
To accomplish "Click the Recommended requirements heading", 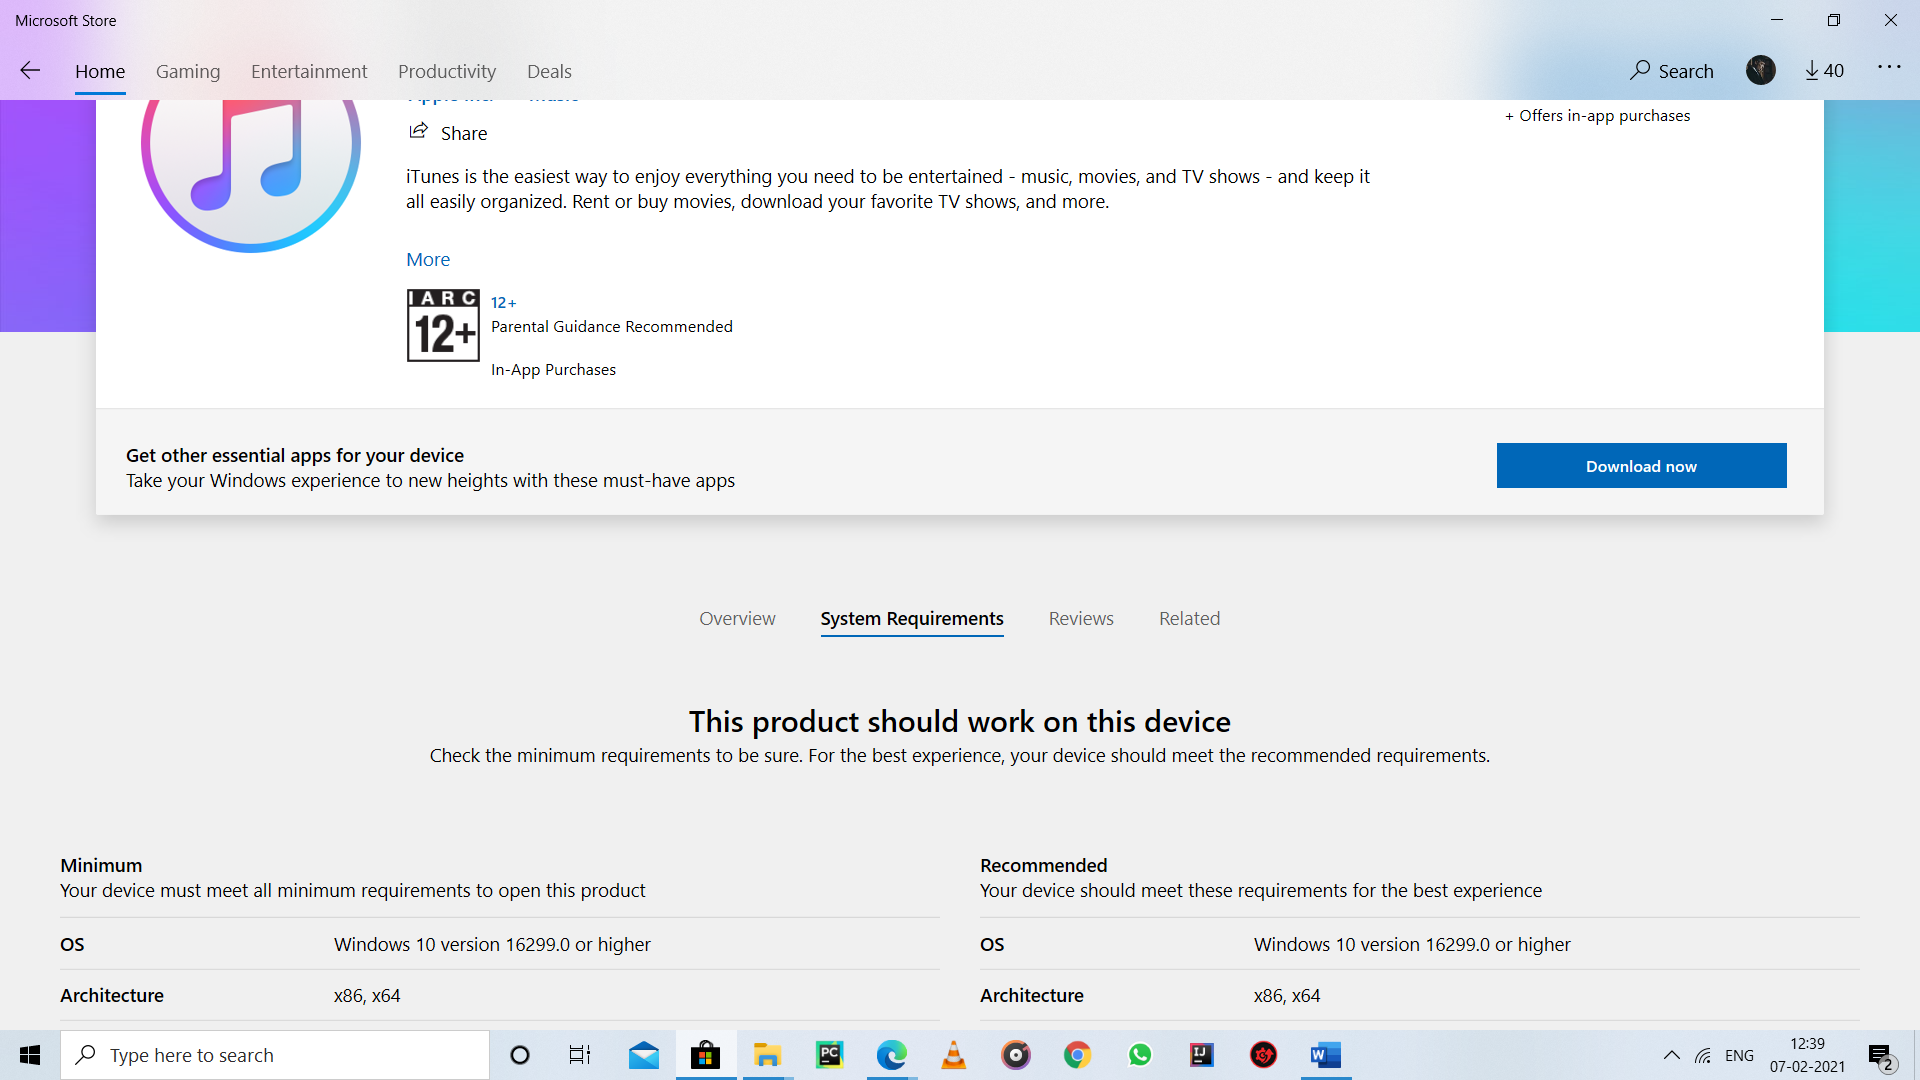I will [1043, 865].
